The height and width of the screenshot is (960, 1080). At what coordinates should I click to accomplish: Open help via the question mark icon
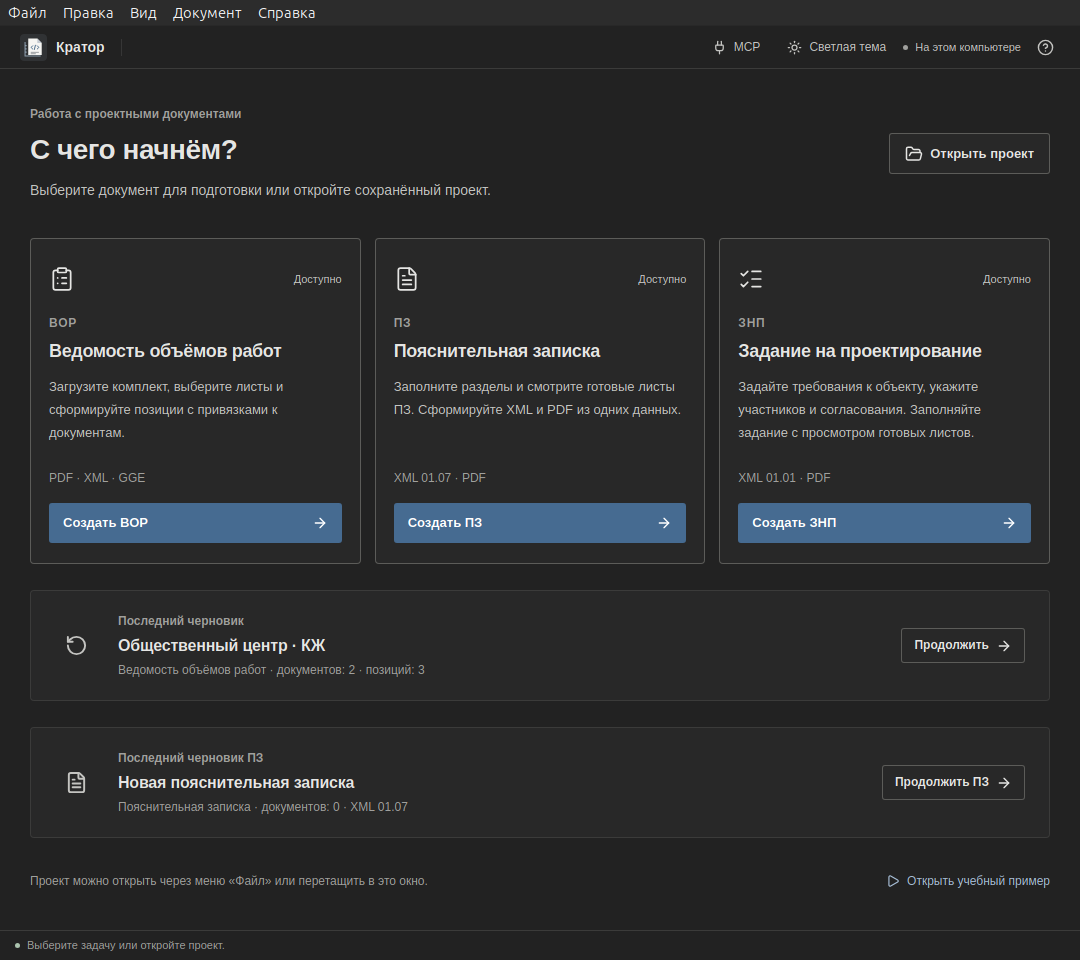pyautogui.click(x=1045, y=48)
